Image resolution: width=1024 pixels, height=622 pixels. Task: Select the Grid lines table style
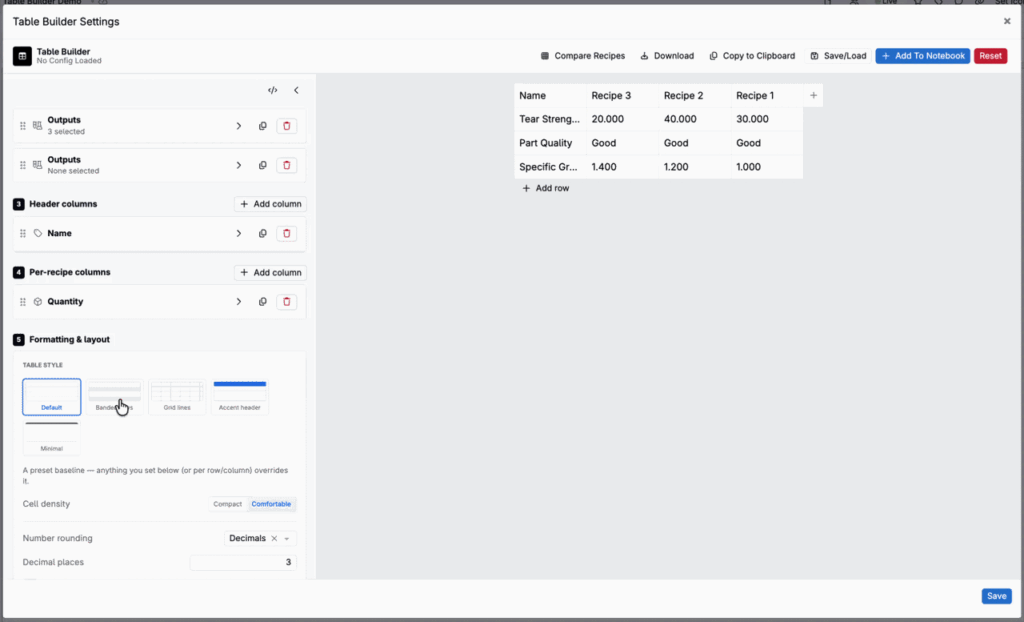pos(177,397)
